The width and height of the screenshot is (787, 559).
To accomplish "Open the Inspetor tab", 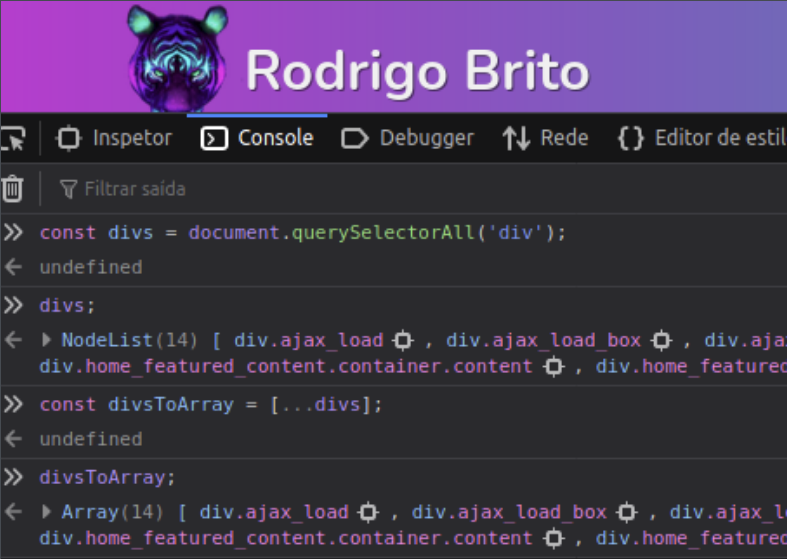I will (115, 138).
